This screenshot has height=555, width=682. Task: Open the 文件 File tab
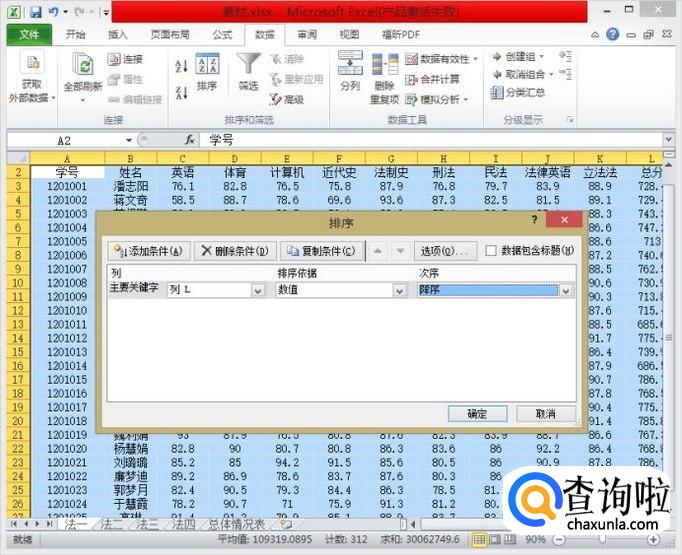[x=29, y=34]
